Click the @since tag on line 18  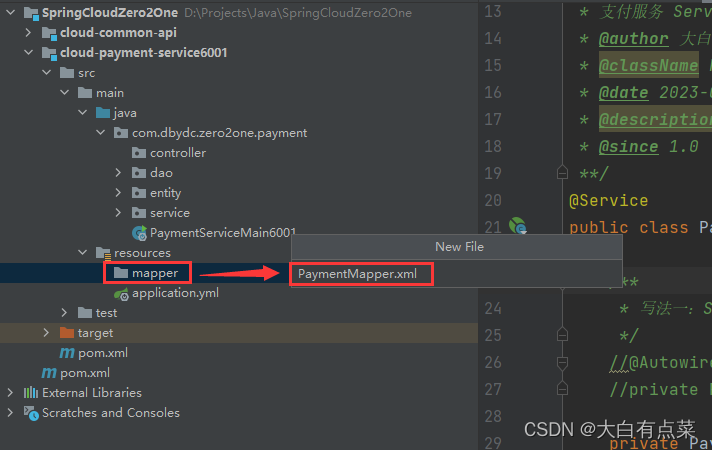(x=628, y=147)
